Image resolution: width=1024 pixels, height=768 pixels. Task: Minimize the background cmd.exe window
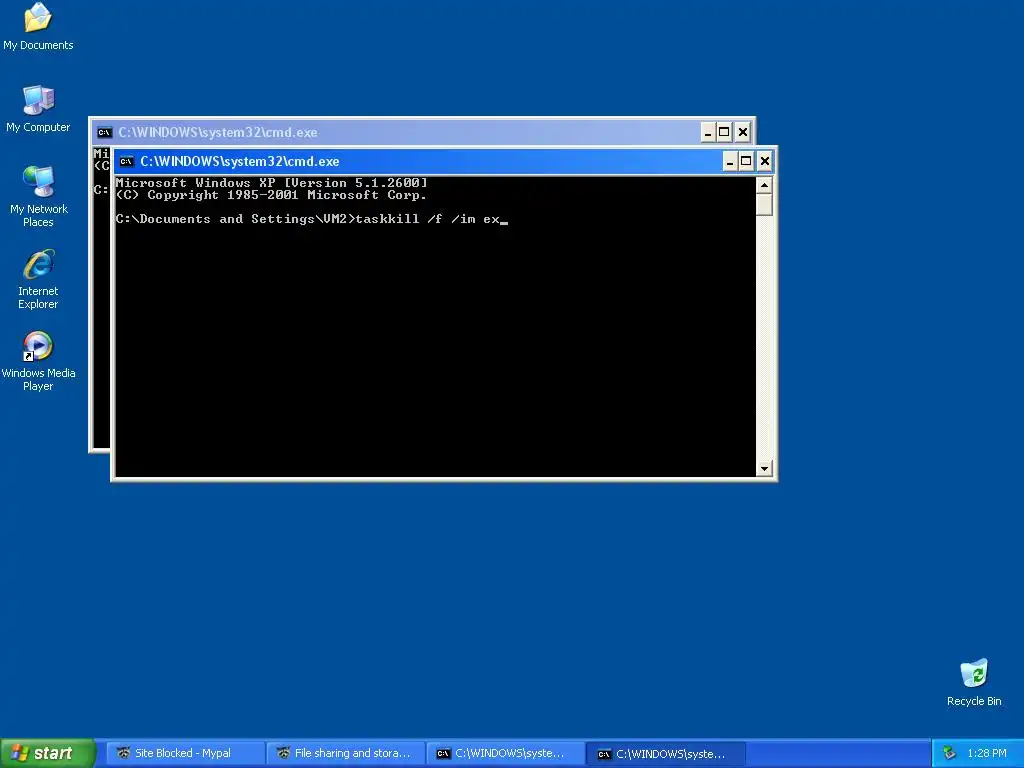pyautogui.click(x=708, y=133)
